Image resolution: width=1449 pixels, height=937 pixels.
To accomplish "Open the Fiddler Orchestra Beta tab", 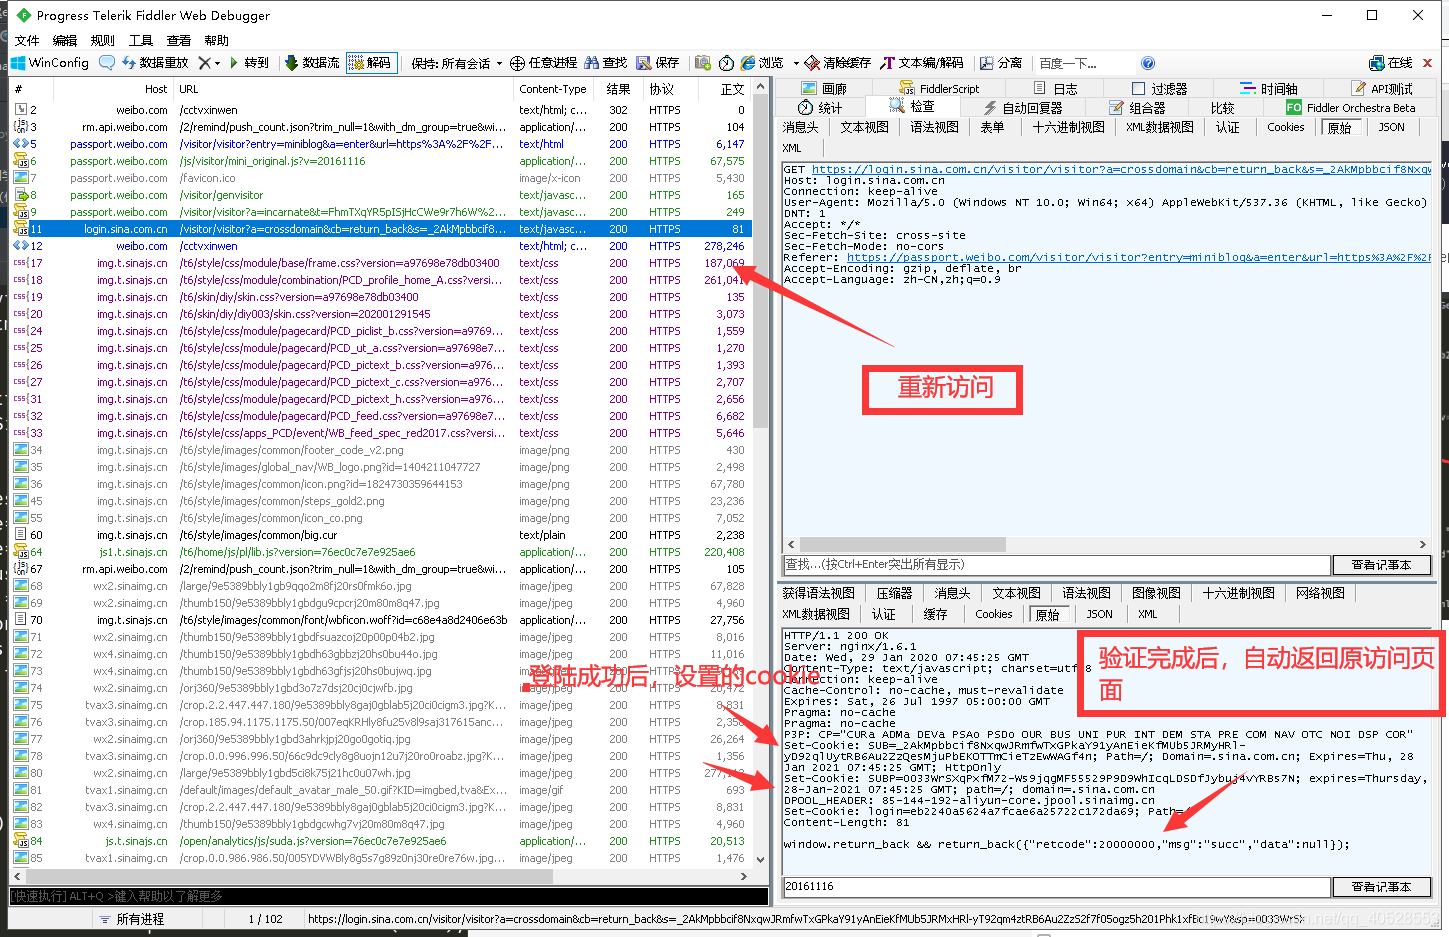I will tap(1350, 108).
